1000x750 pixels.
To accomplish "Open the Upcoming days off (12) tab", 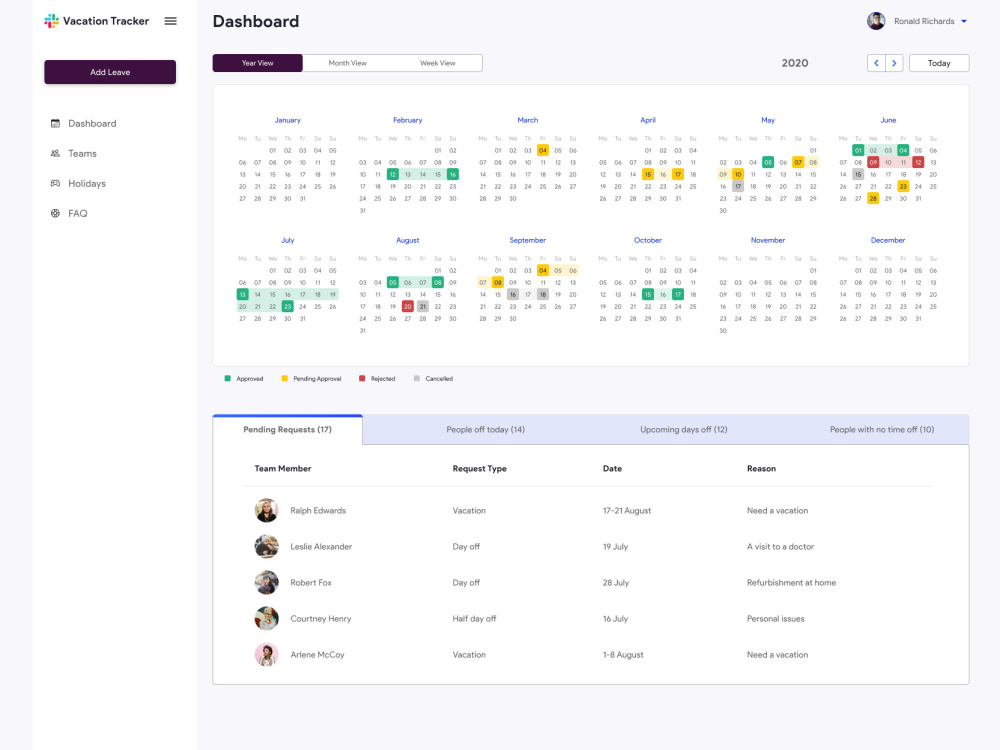I will (684, 430).
